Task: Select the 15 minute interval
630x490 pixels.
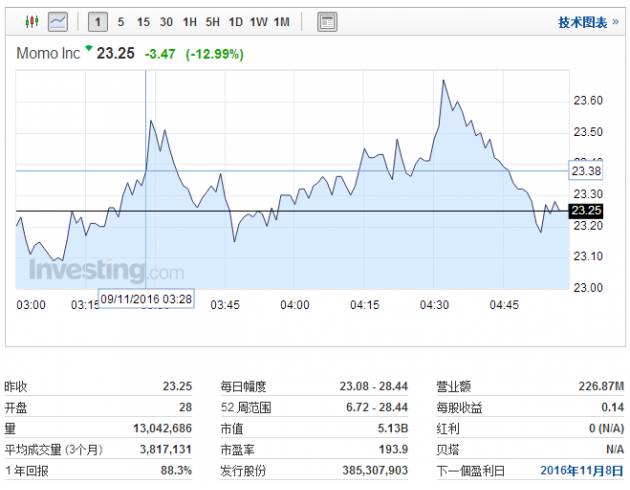Action: click(x=143, y=22)
